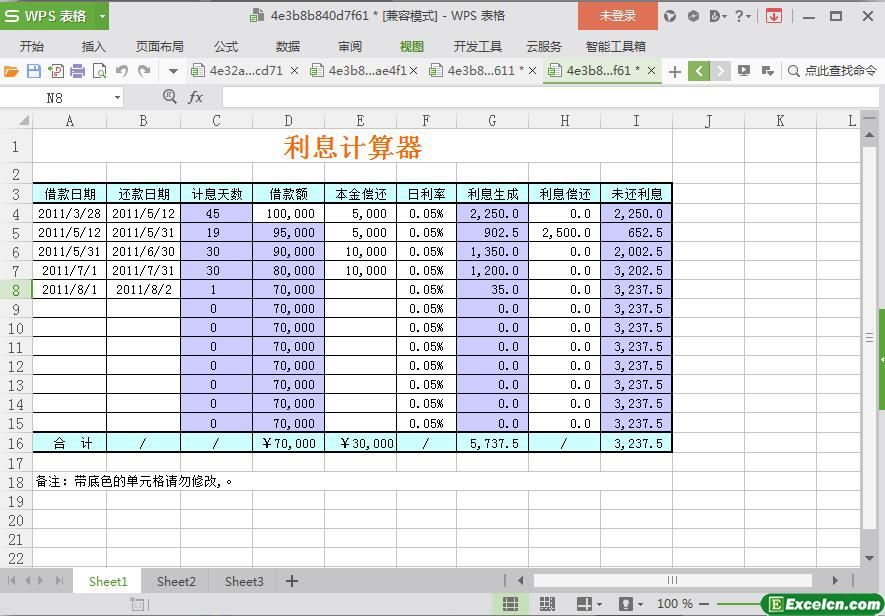The width and height of the screenshot is (885, 616).
Task: Select the ¥30,000 total cell
Action: [361, 443]
